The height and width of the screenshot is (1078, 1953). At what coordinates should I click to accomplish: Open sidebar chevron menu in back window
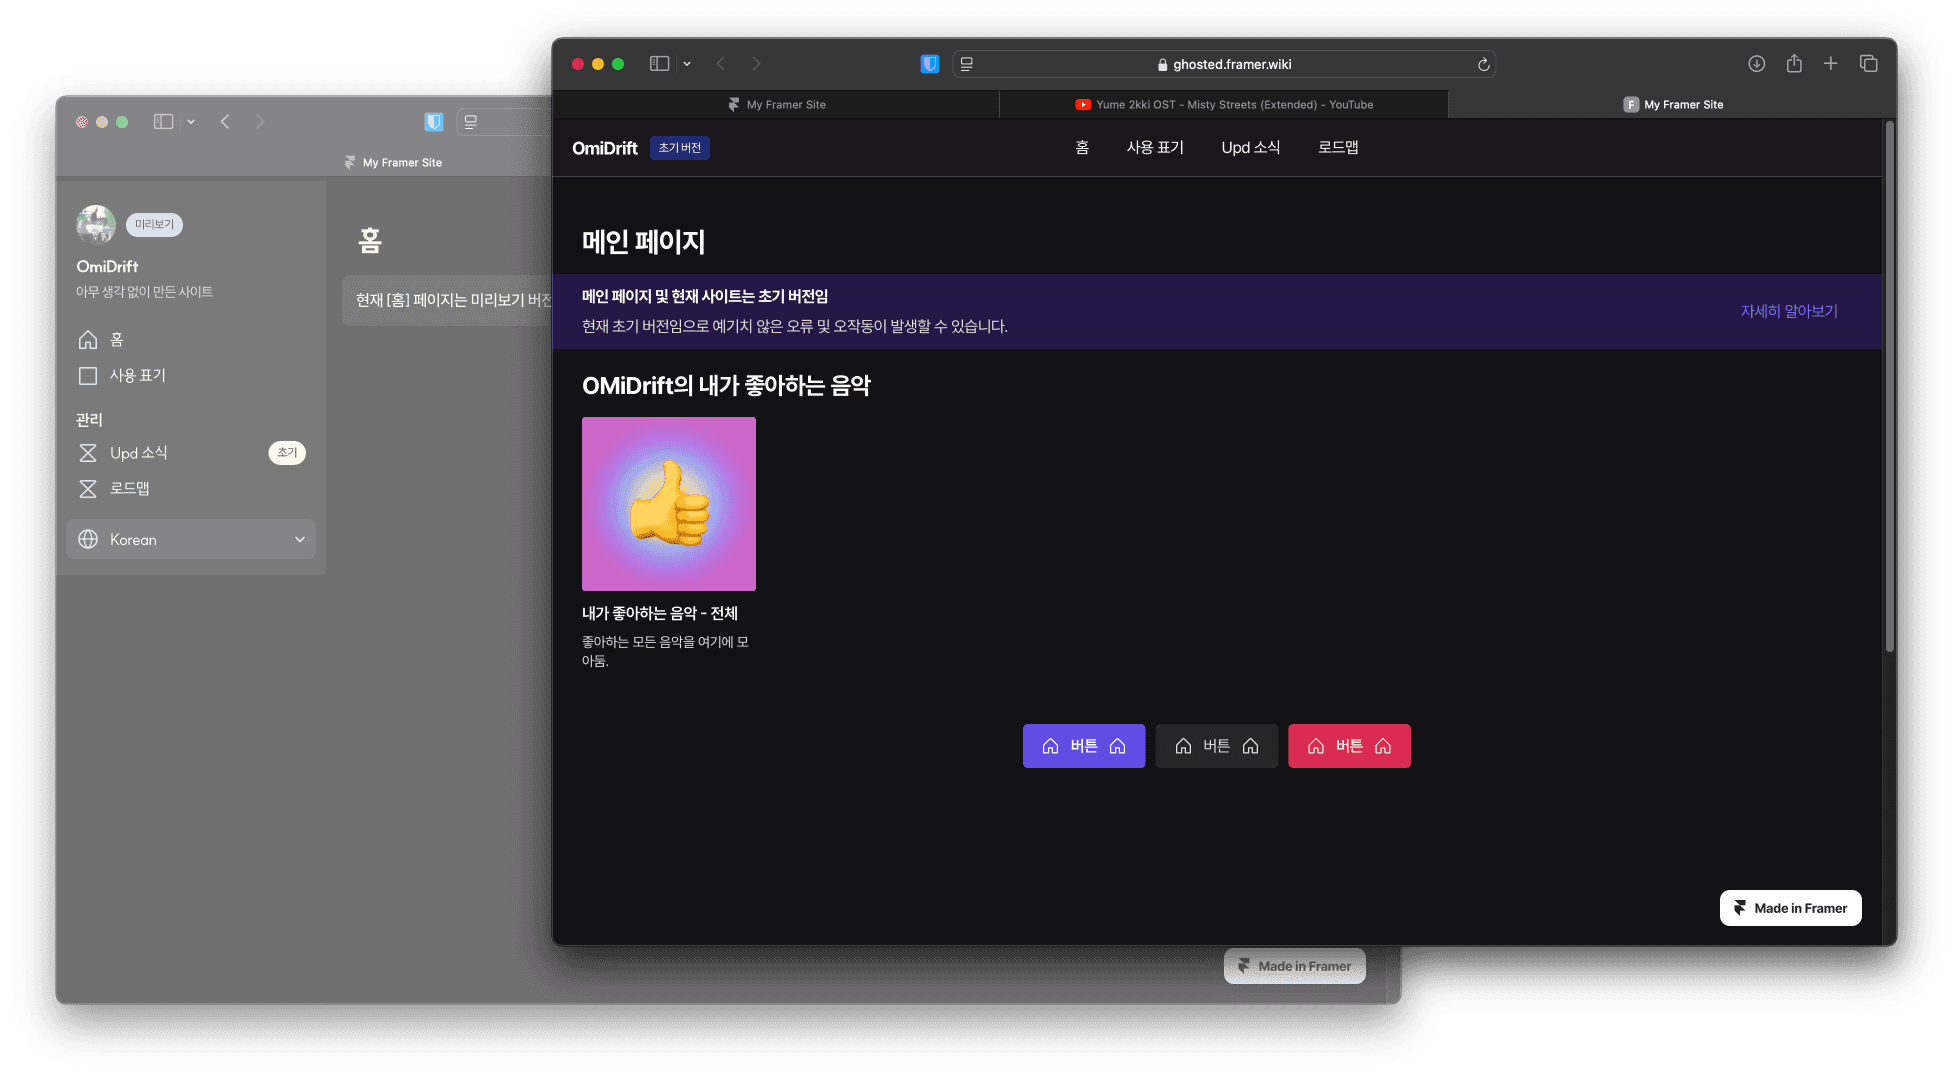pyautogui.click(x=191, y=122)
